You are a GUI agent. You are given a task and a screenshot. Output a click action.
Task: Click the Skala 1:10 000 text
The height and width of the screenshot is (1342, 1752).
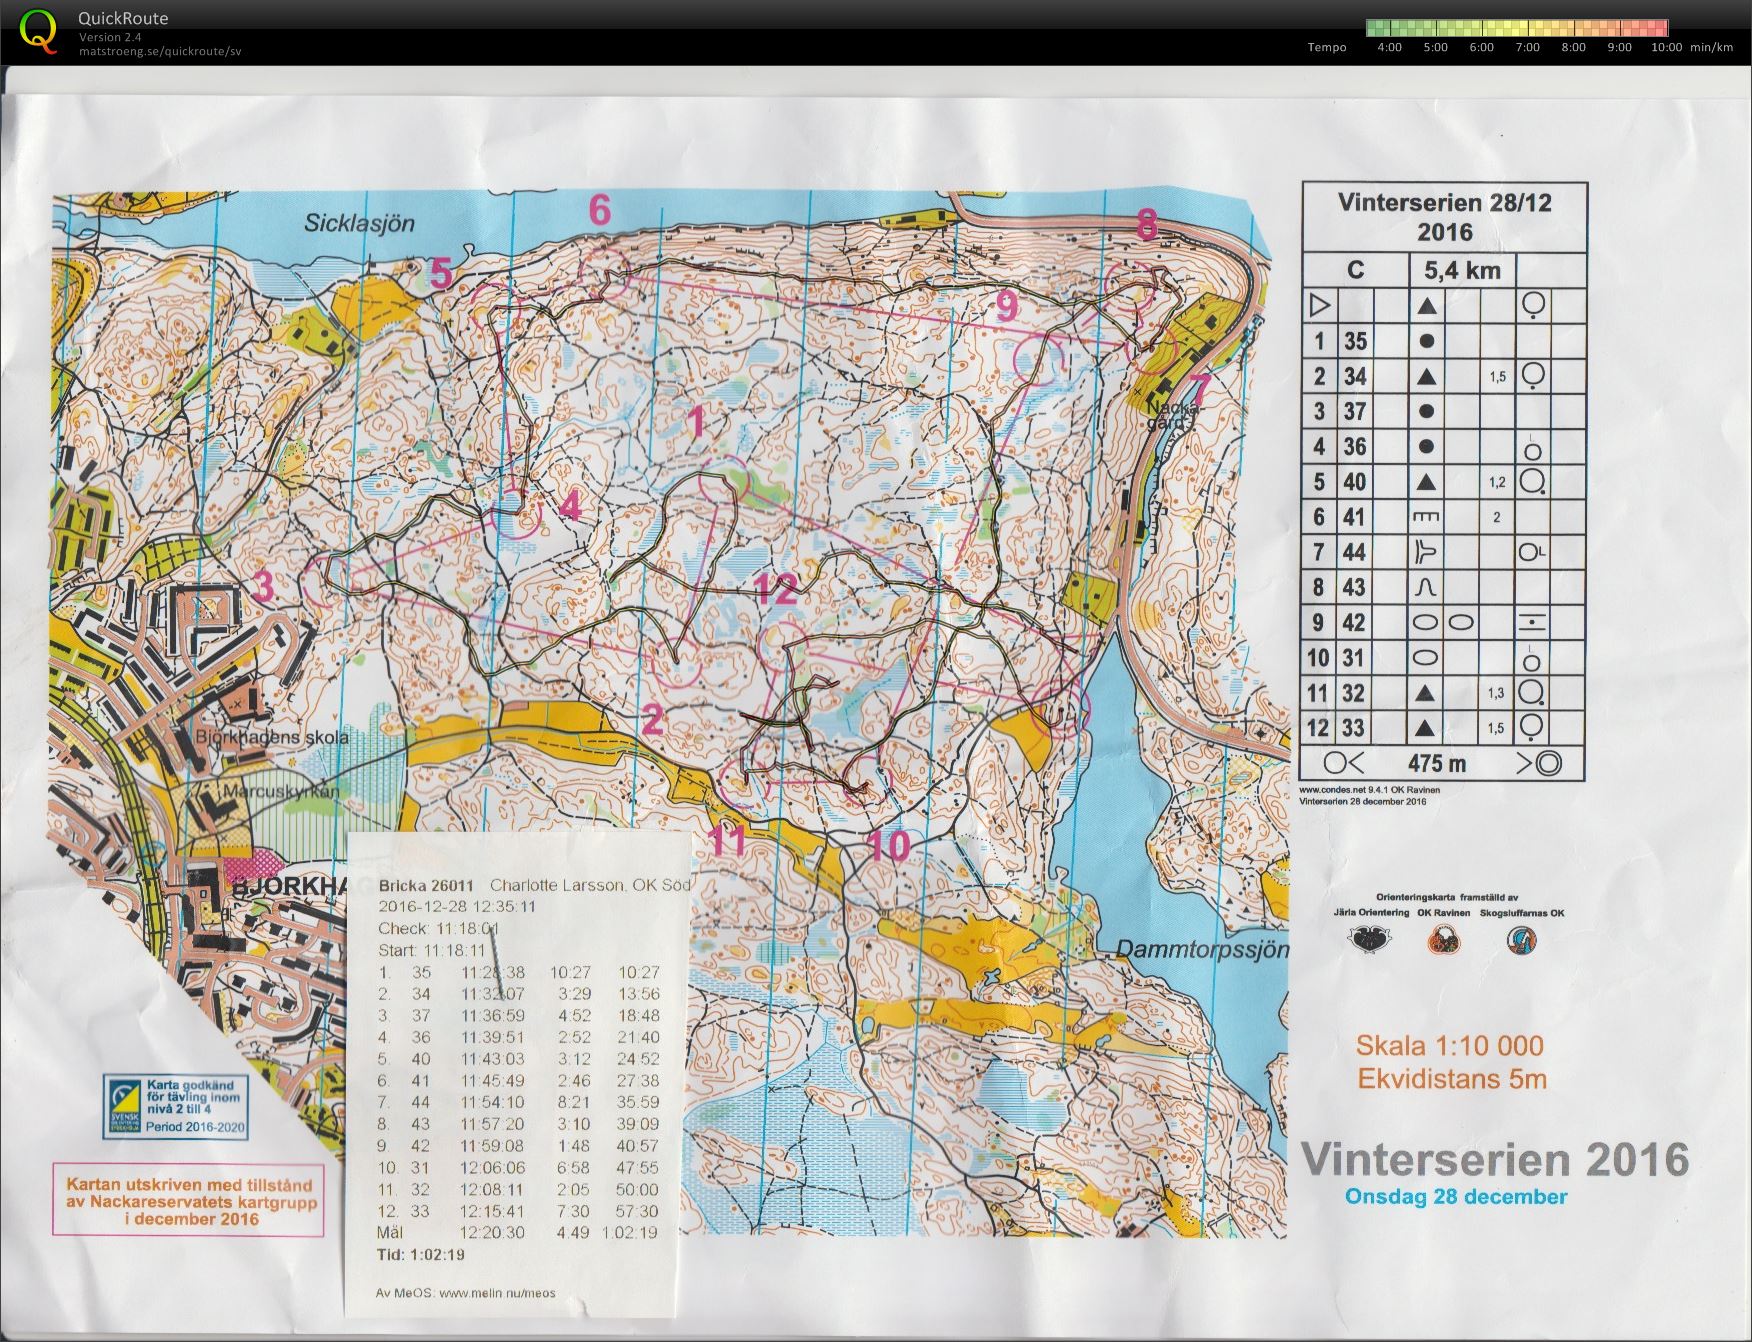(1450, 1046)
